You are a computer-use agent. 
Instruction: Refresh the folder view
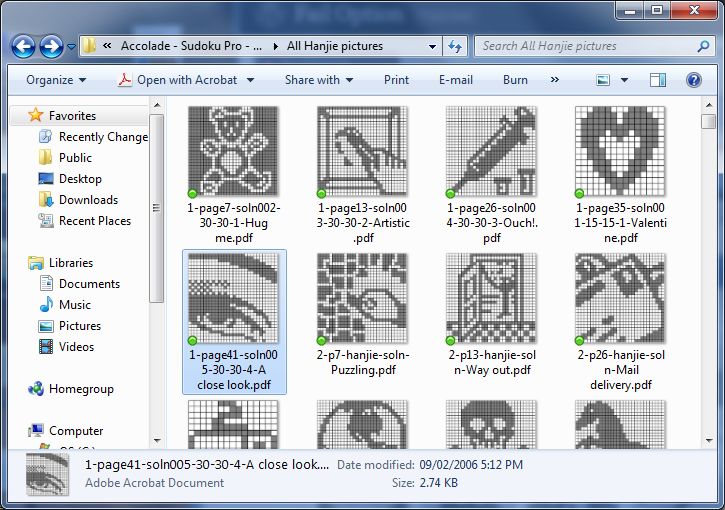(x=455, y=46)
